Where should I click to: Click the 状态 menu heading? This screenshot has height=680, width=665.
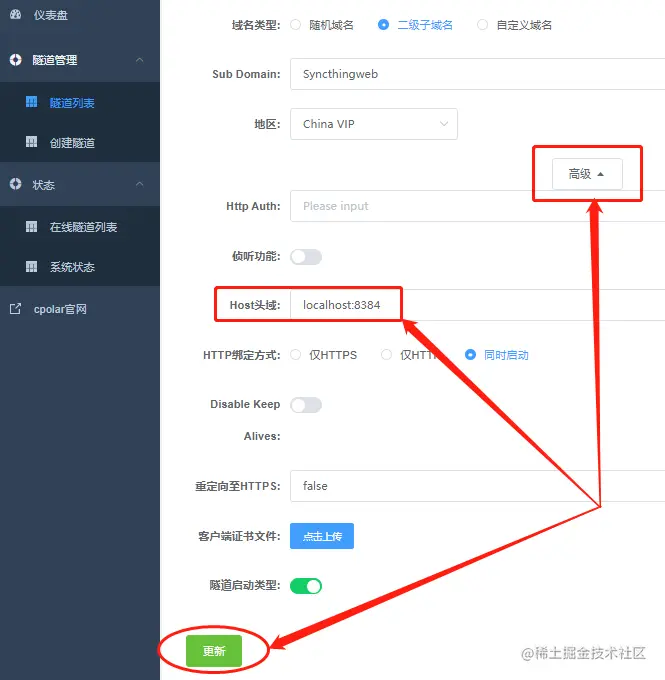44,185
